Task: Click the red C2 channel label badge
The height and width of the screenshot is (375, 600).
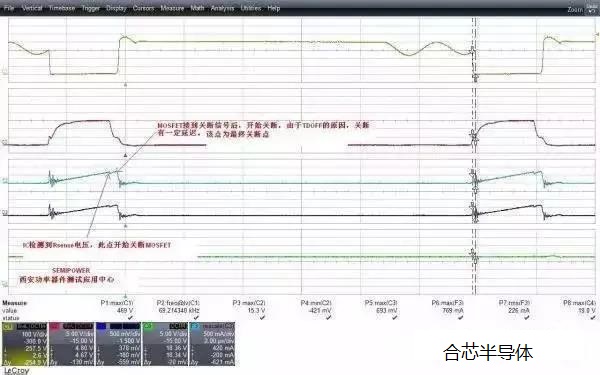Action: click(55, 326)
